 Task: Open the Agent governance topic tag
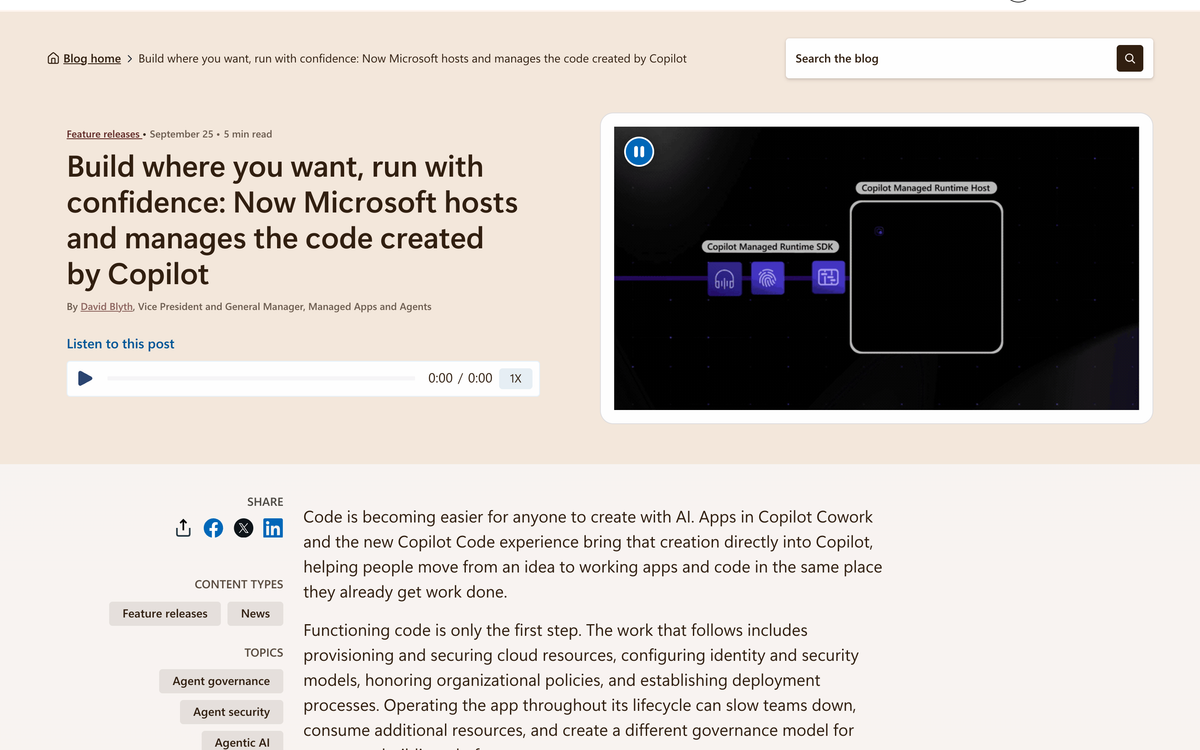point(221,681)
